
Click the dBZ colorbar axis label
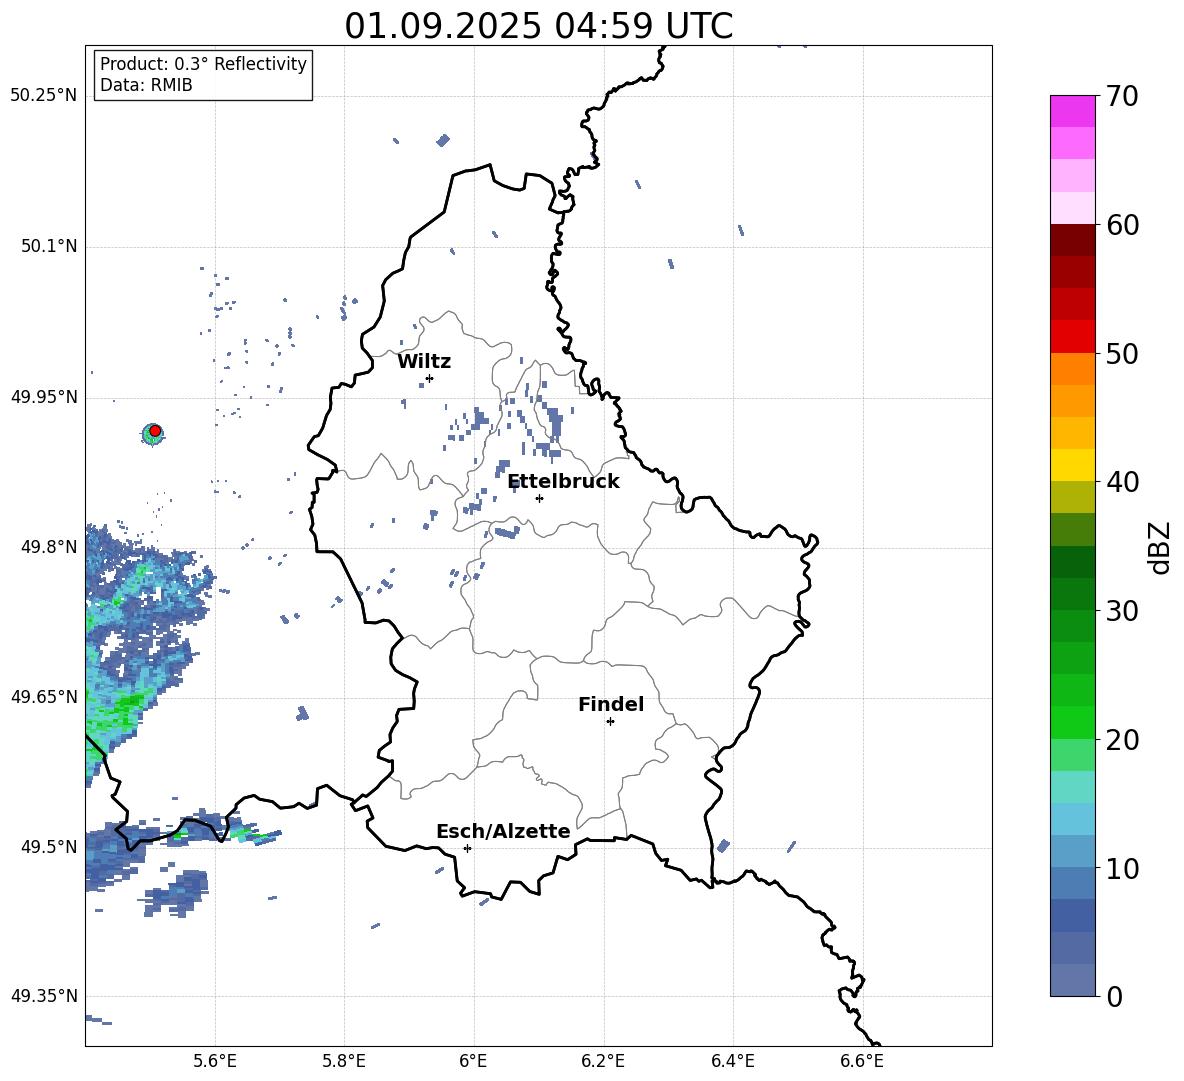coord(1161,547)
